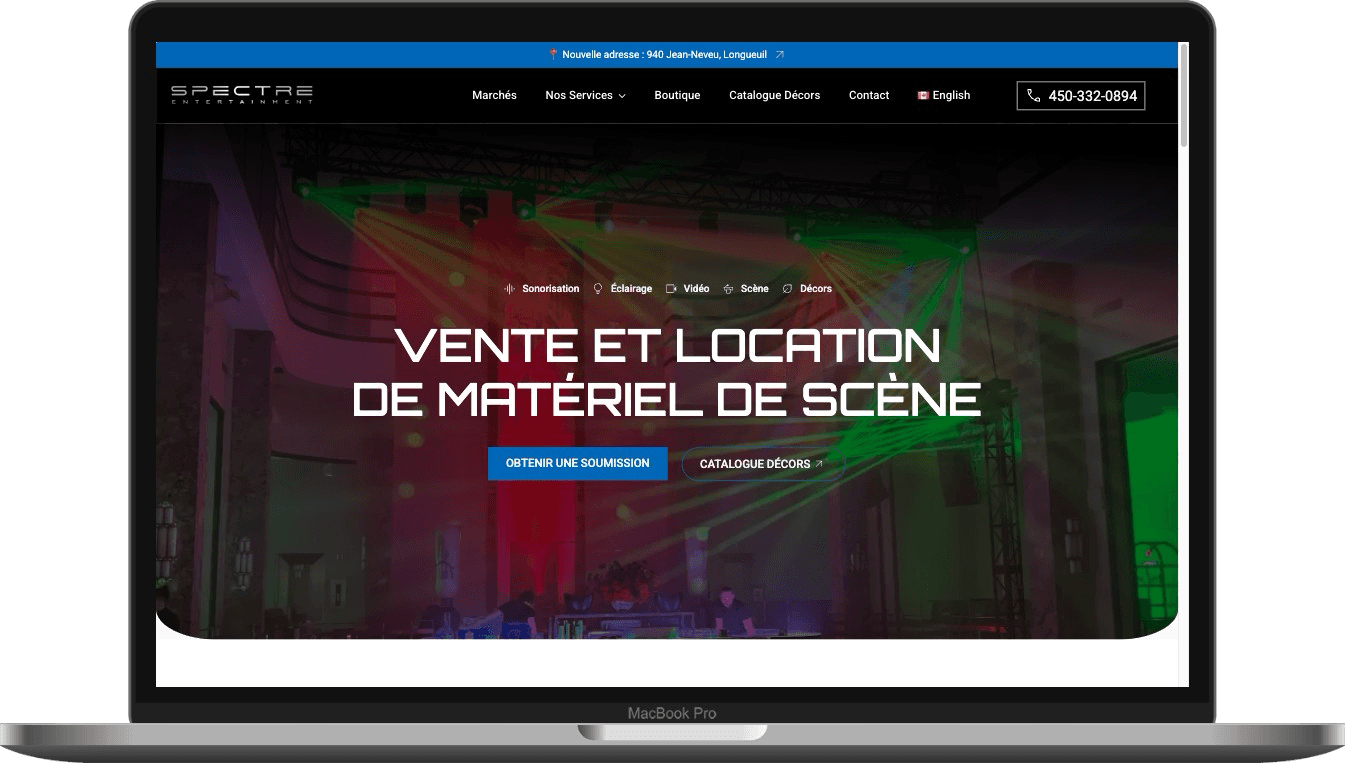
Task: Open the CATALOGUE DÉCORS button
Action: 762,463
